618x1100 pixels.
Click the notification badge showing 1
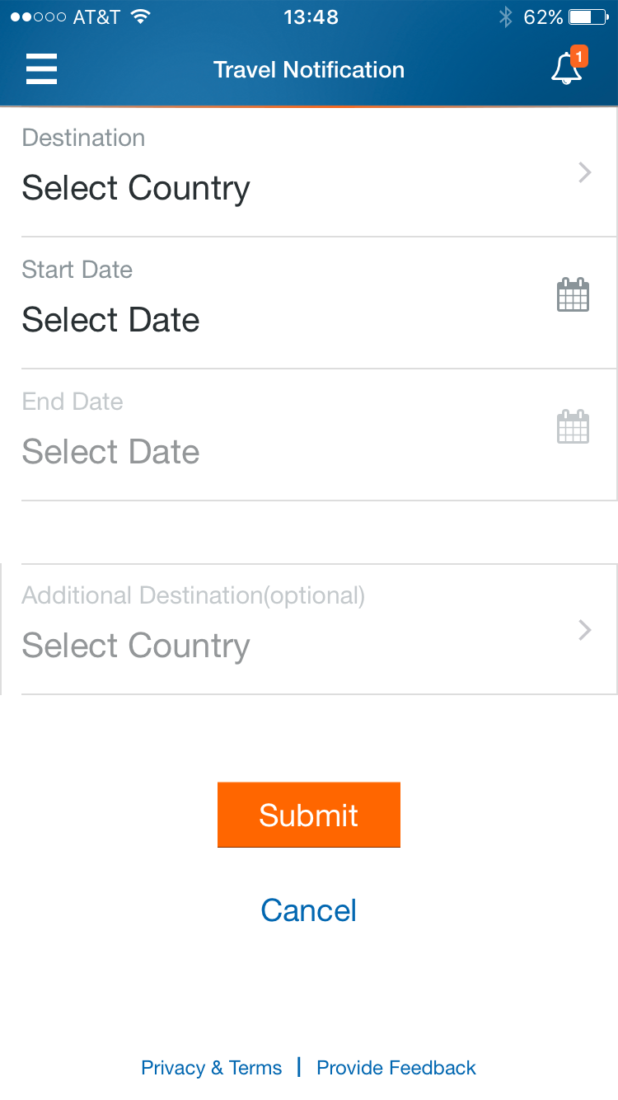click(579, 57)
